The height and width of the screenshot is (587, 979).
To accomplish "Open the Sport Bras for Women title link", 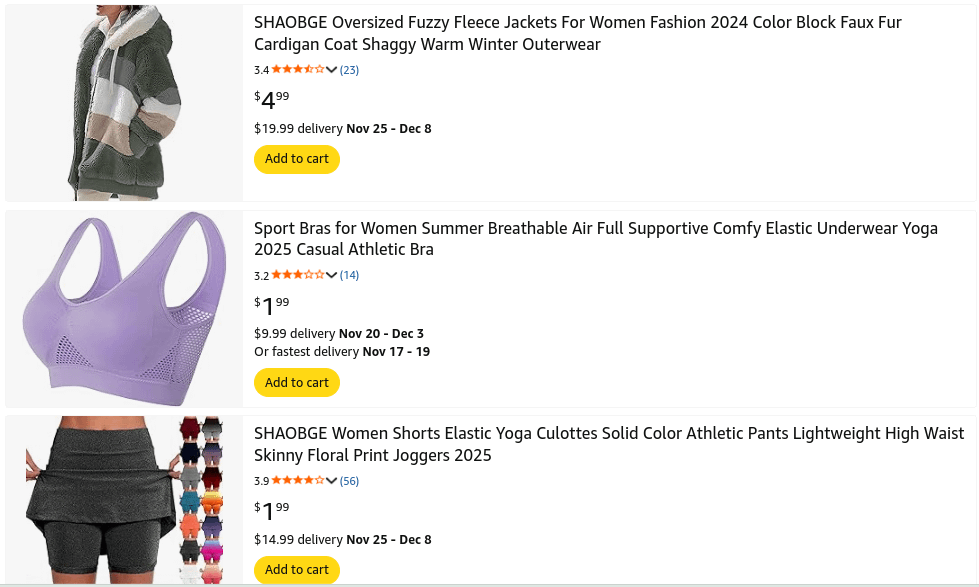I will (x=595, y=239).
